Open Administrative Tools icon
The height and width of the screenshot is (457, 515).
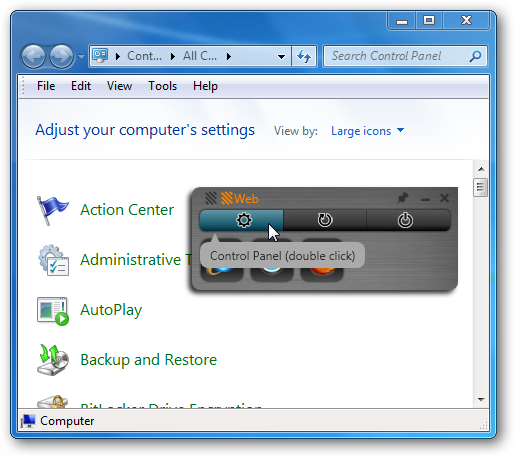(x=53, y=260)
